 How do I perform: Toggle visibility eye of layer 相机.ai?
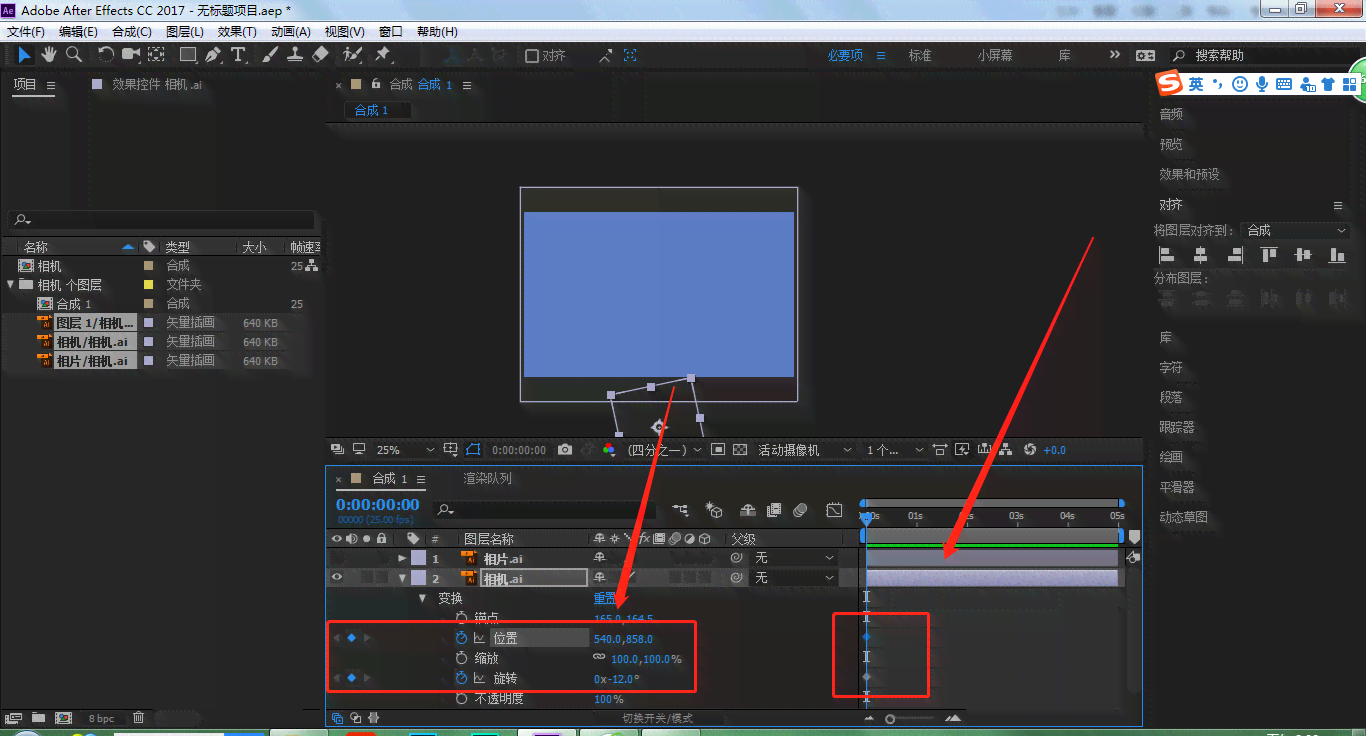tap(337, 577)
